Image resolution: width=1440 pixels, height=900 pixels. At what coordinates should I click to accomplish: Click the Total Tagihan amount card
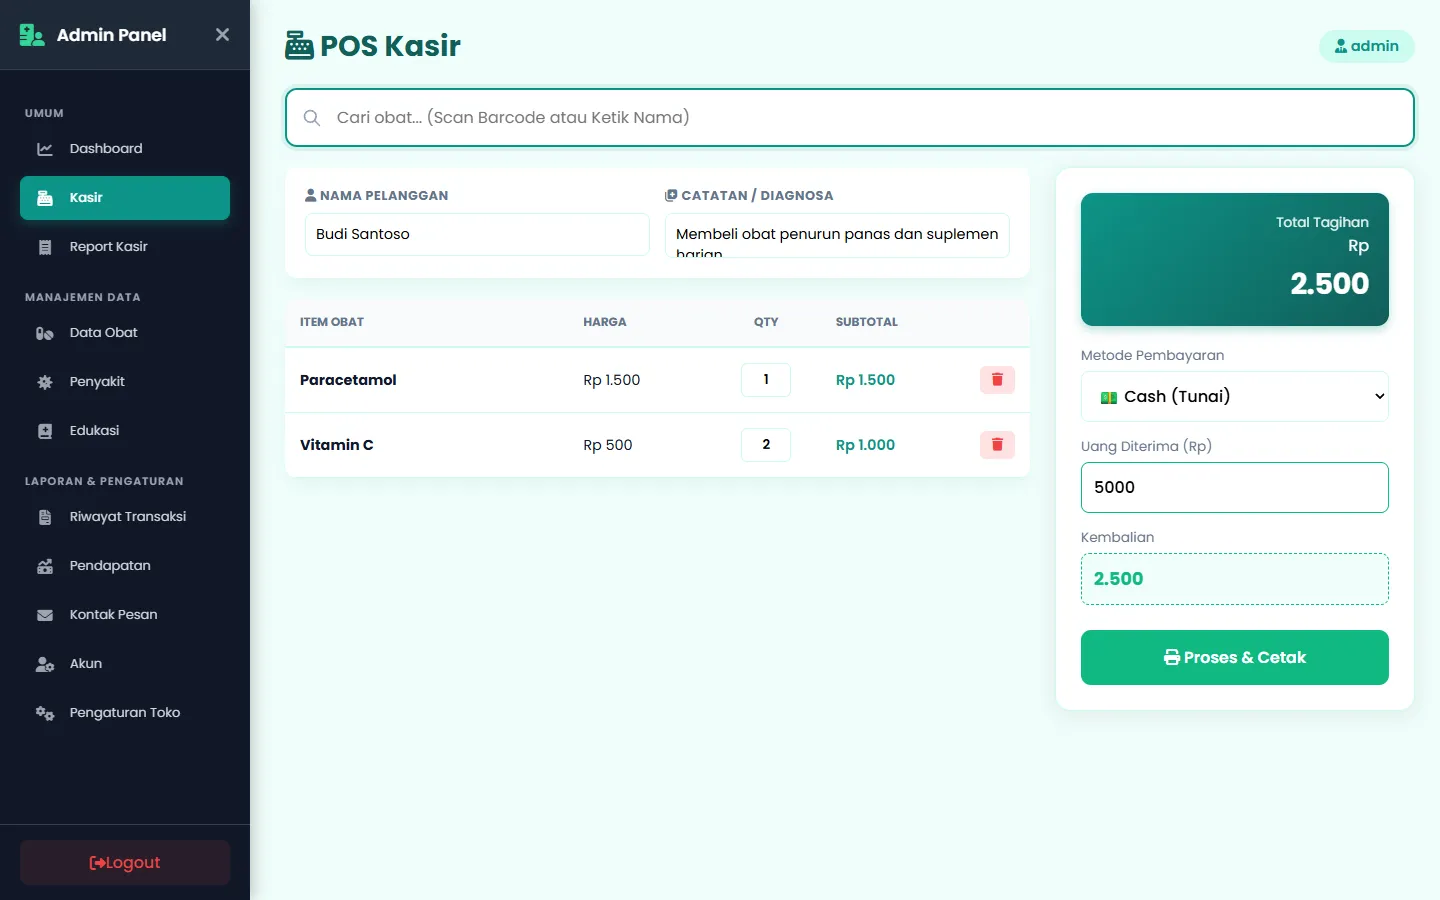(x=1235, y=259)
